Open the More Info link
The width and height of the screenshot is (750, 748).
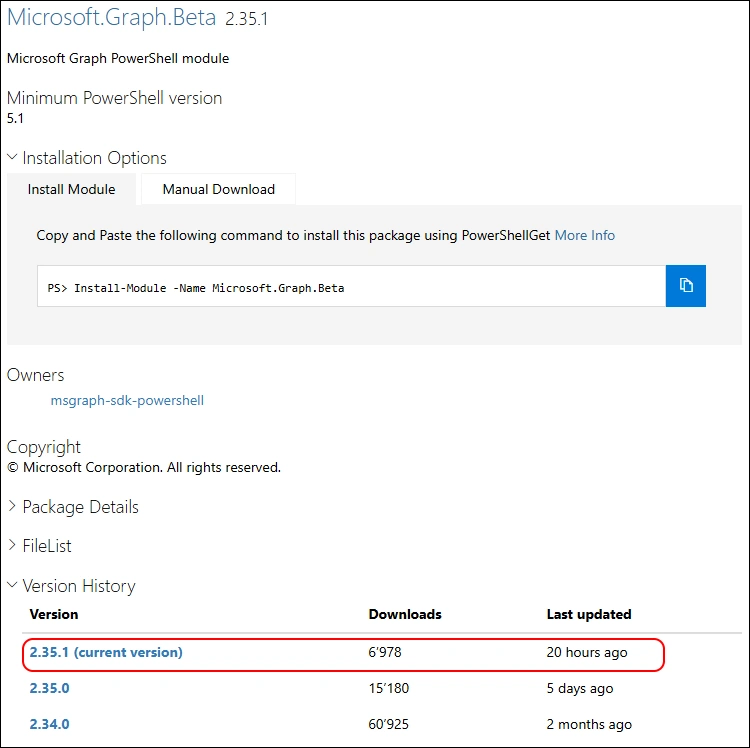coord(585,236)
